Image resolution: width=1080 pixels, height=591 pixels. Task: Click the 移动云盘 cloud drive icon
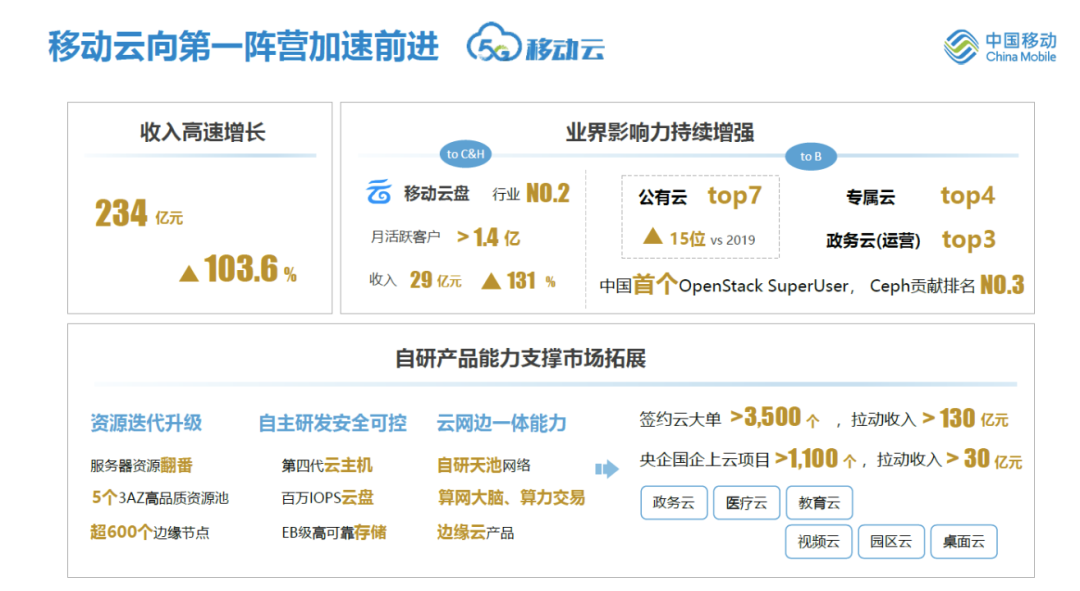[379, 192]
